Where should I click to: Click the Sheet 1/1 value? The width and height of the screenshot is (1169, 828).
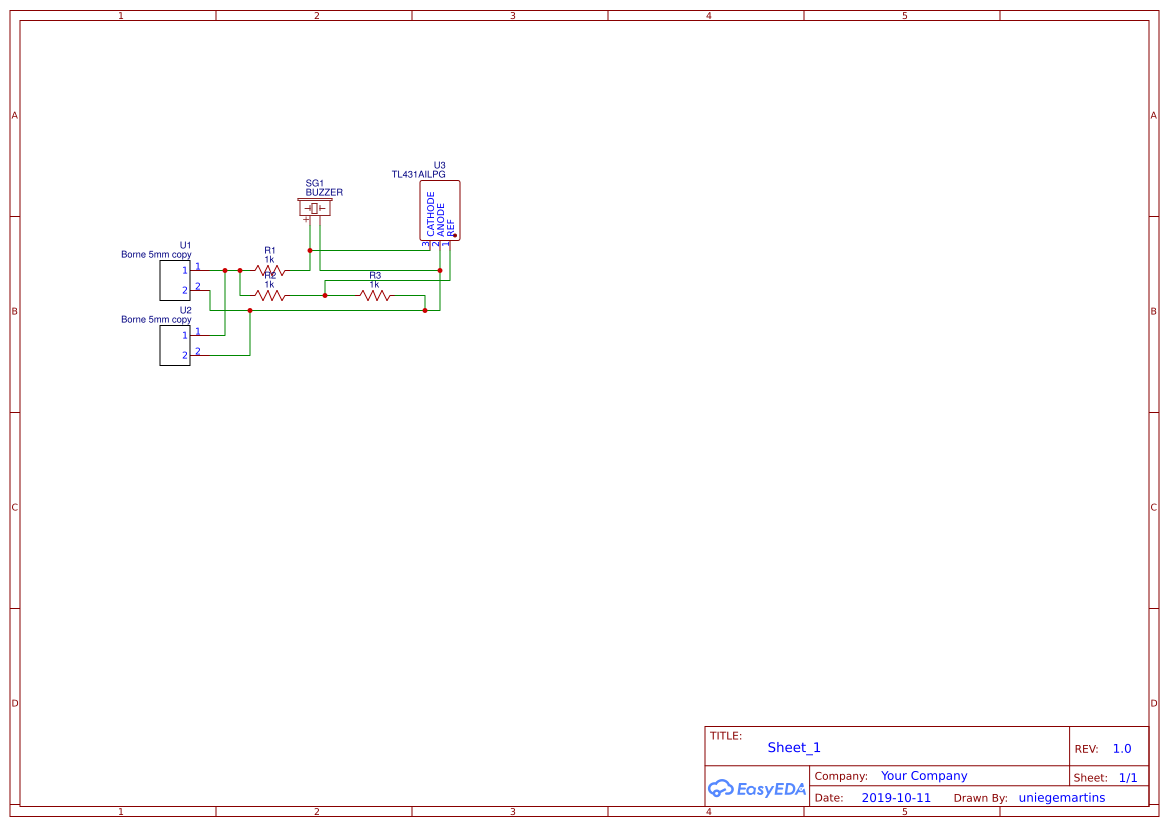(x=1129, y=777)
